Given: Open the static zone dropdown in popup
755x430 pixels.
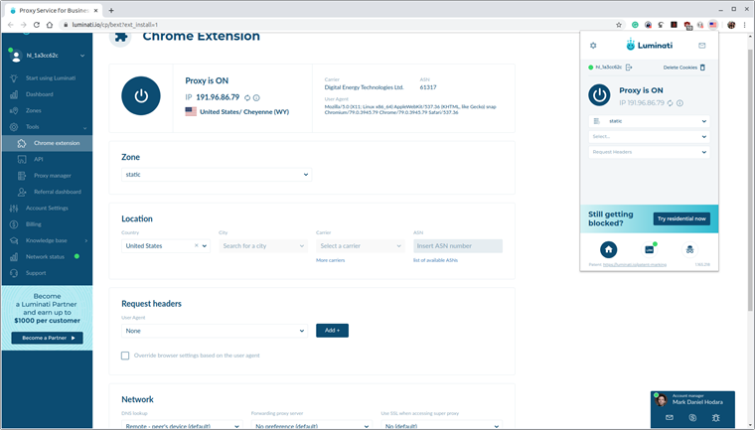Looking at the screenshot, I should point(649,121).
